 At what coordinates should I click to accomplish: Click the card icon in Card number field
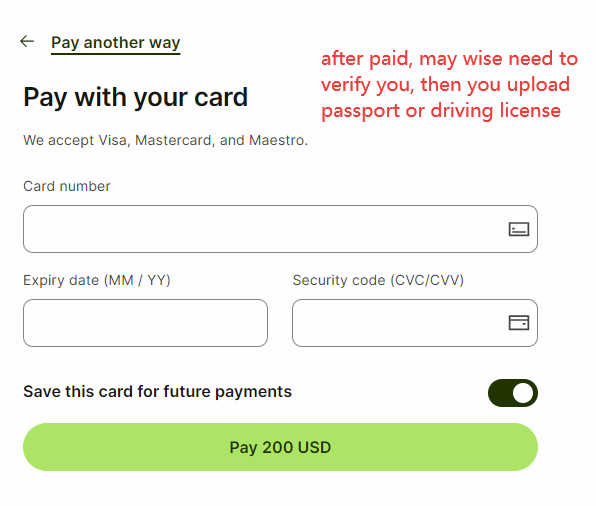tap(519, 229)
